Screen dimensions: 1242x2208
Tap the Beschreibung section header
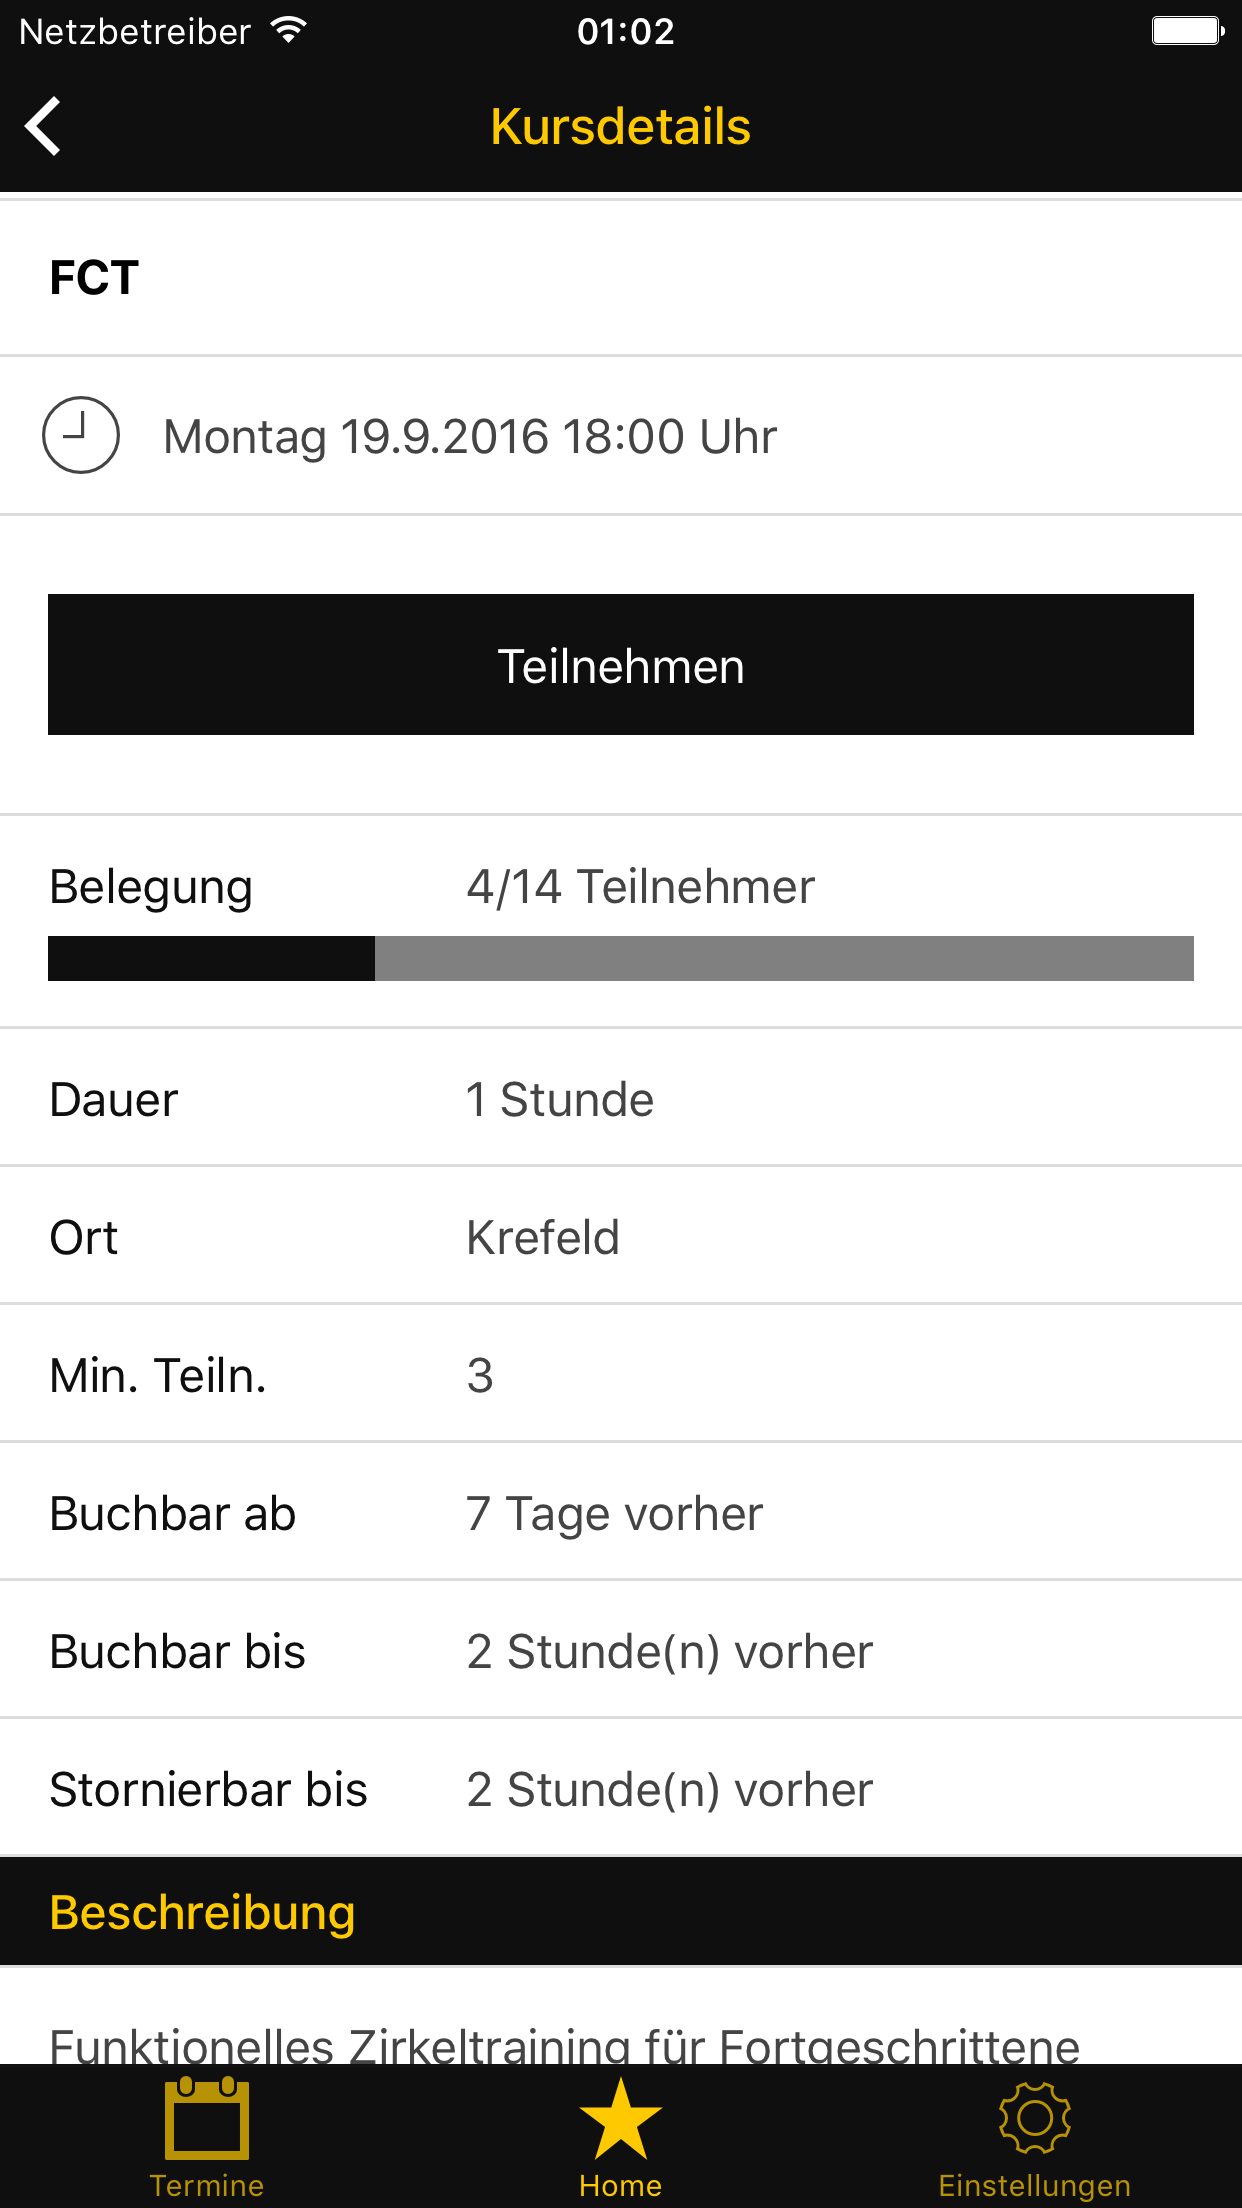point(202,1912)
